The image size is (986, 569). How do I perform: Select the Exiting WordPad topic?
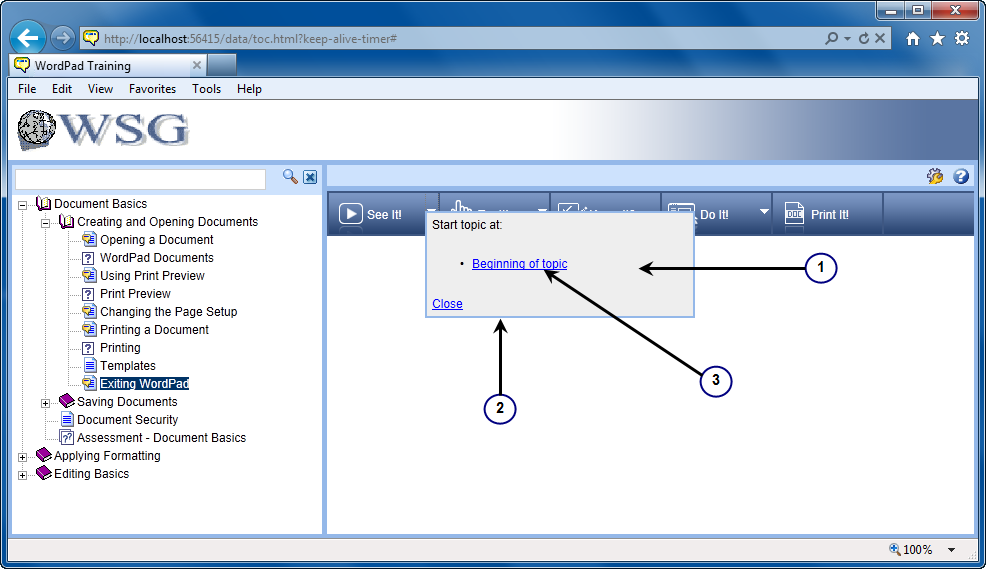coord(145,384)
